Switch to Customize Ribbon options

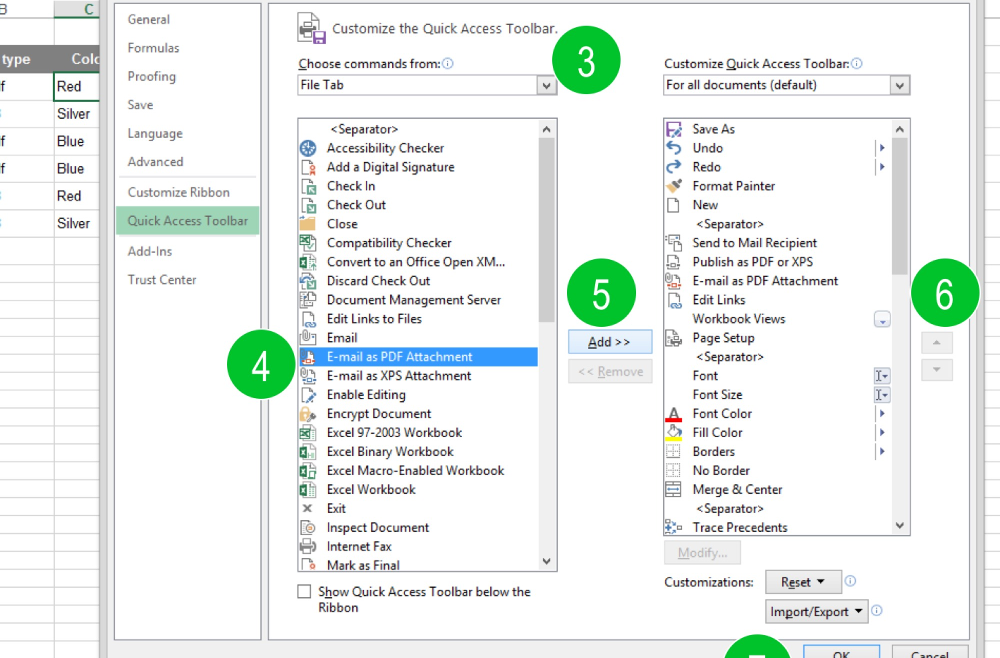point(179,193)
